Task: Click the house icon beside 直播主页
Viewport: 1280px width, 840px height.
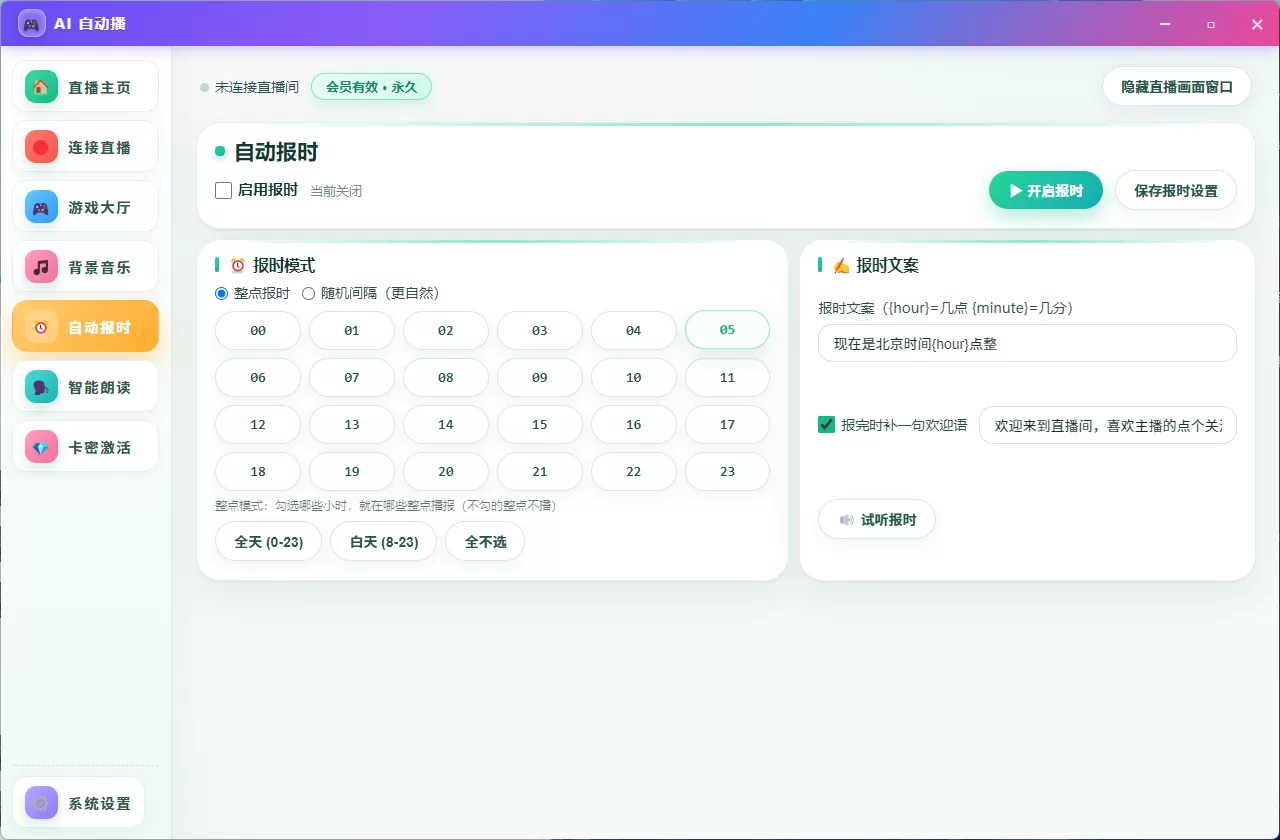Action: point(41,87)
